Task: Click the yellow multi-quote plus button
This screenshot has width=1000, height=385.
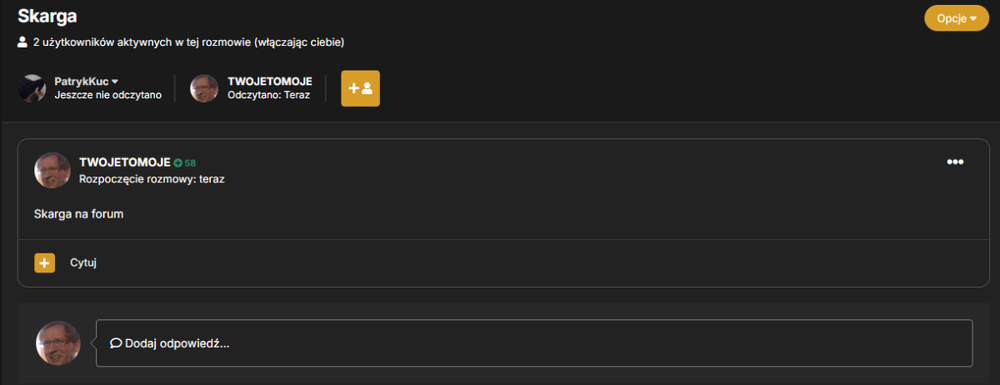Action: pos(45,263)
